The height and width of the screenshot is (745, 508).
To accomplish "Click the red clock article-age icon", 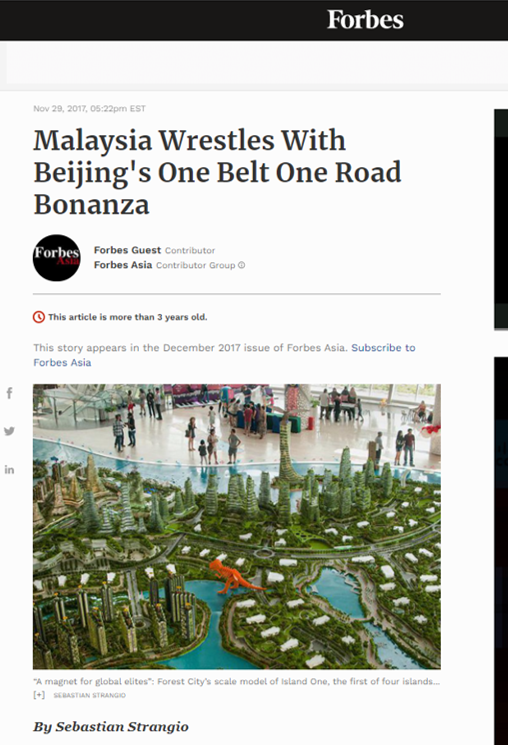I will pos(38,317).
